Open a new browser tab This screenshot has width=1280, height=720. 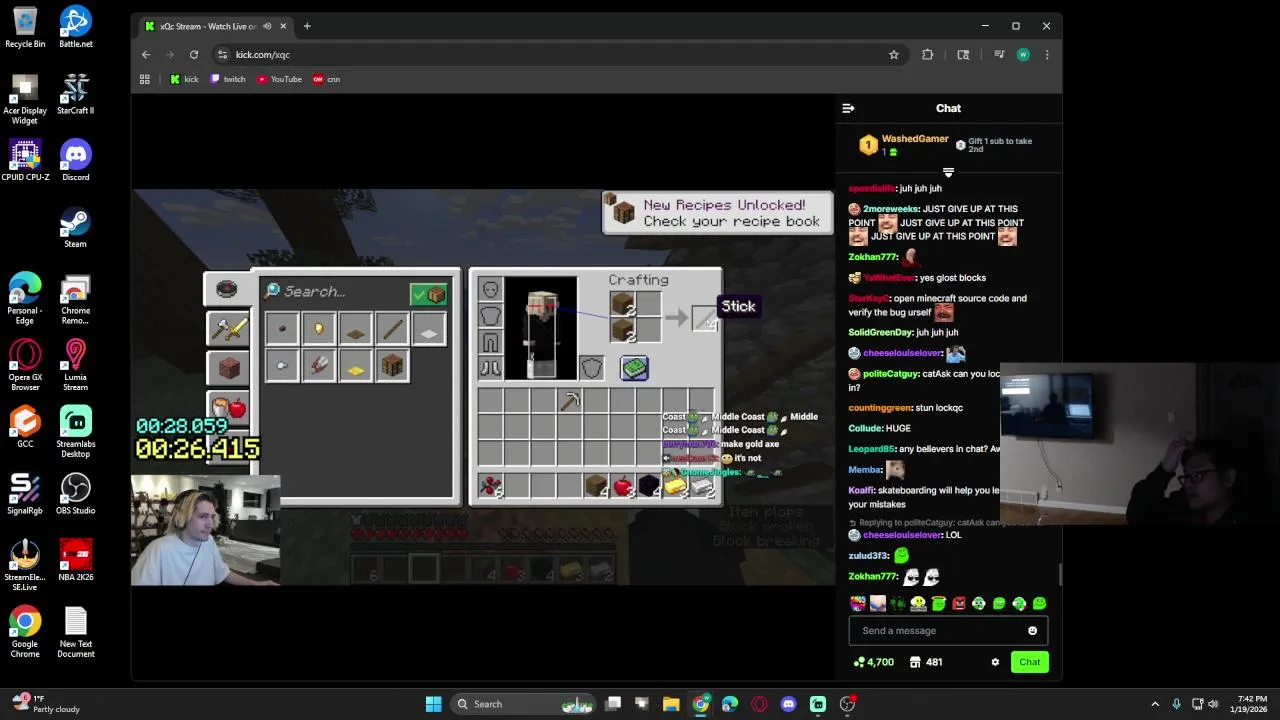(x=307, y=26)
